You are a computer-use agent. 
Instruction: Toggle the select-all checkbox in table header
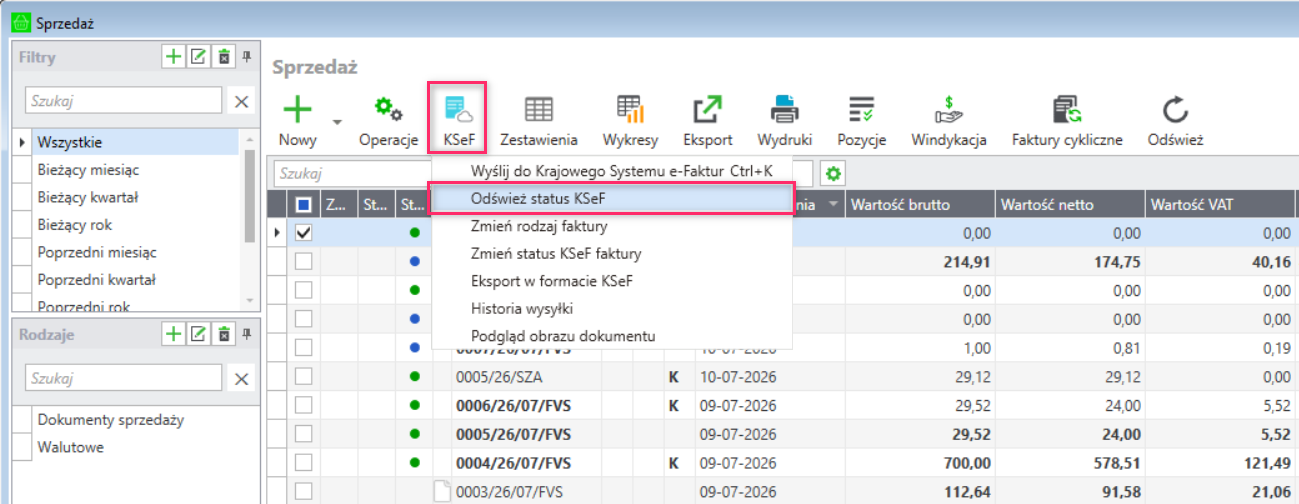point(304,204)
